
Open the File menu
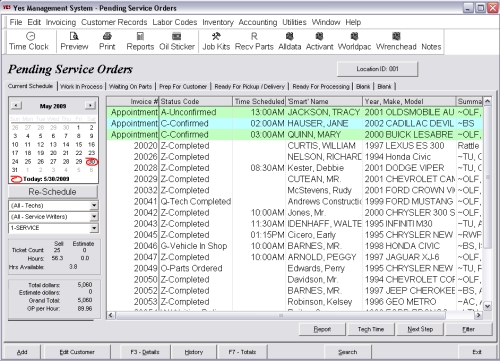click(x=16, y=22)
